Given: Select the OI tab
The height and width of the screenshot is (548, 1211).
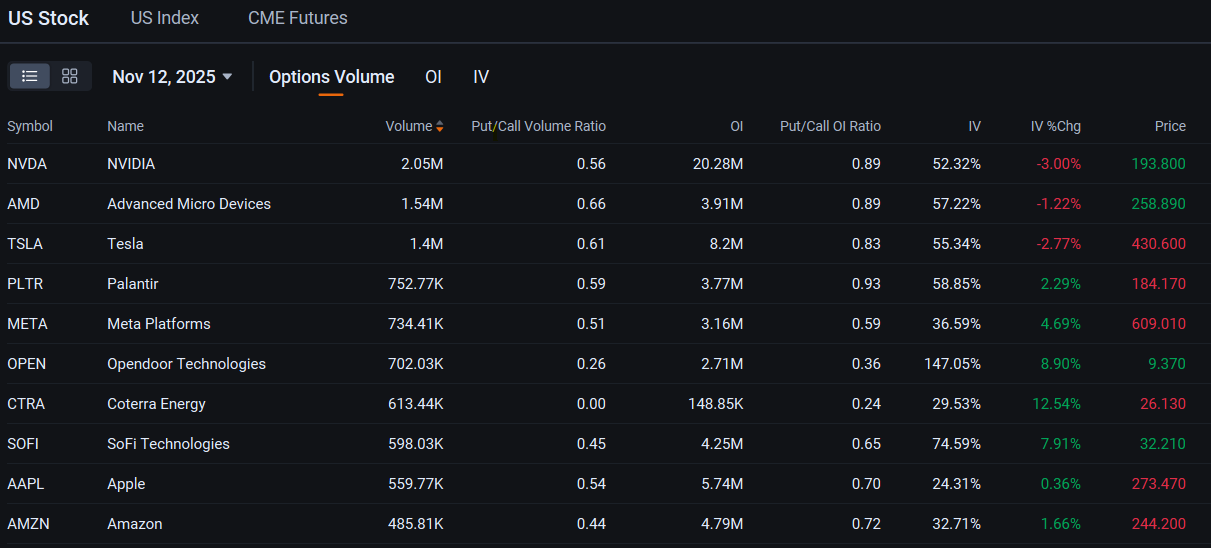Looking at the screenshot, I should point(433,77).
